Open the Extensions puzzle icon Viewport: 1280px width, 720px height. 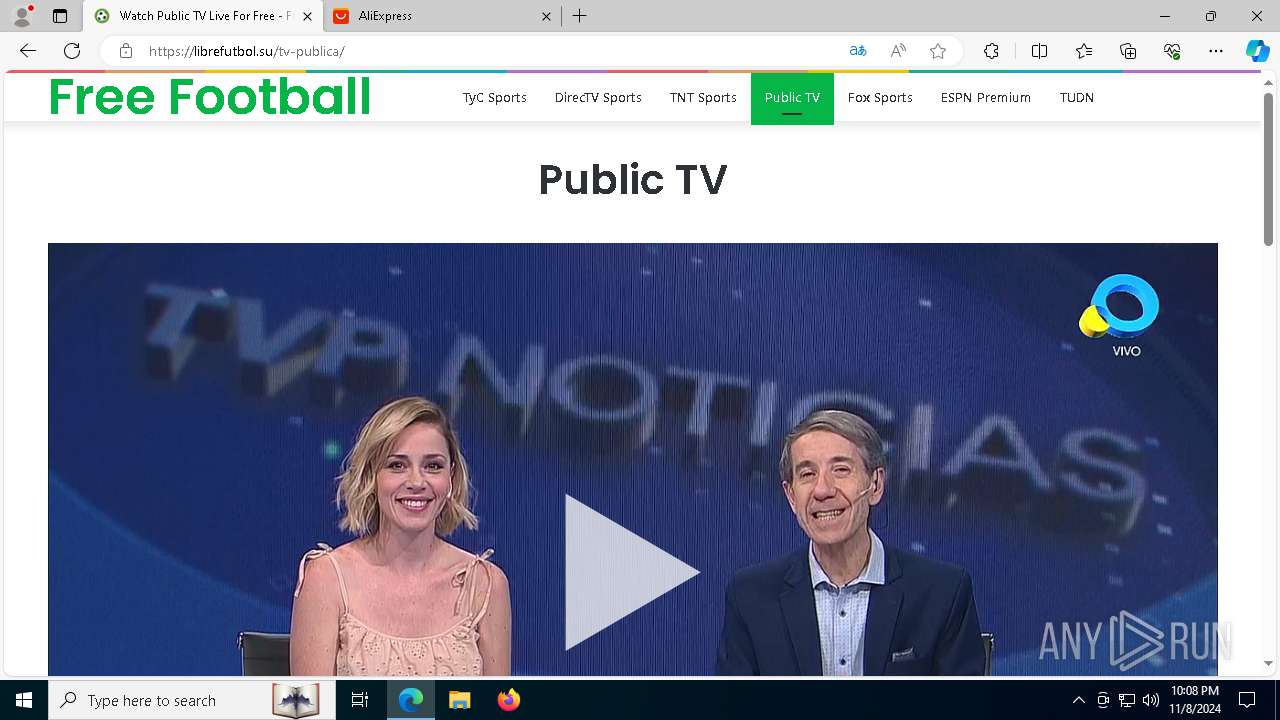click(991, 51)
